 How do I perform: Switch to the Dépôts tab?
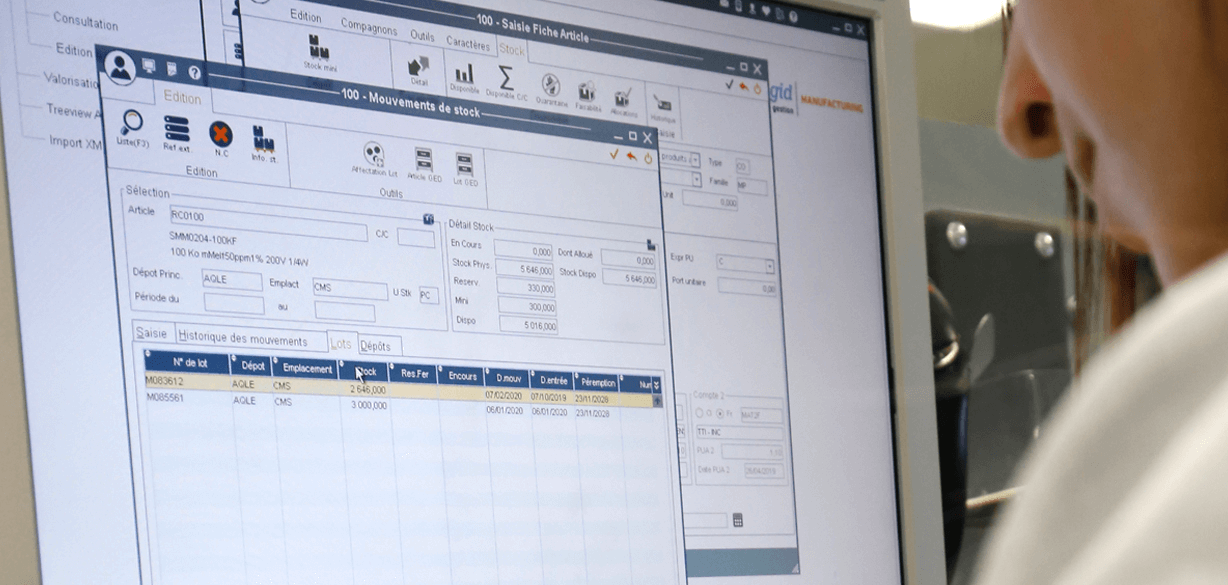[x=376, y=346]
